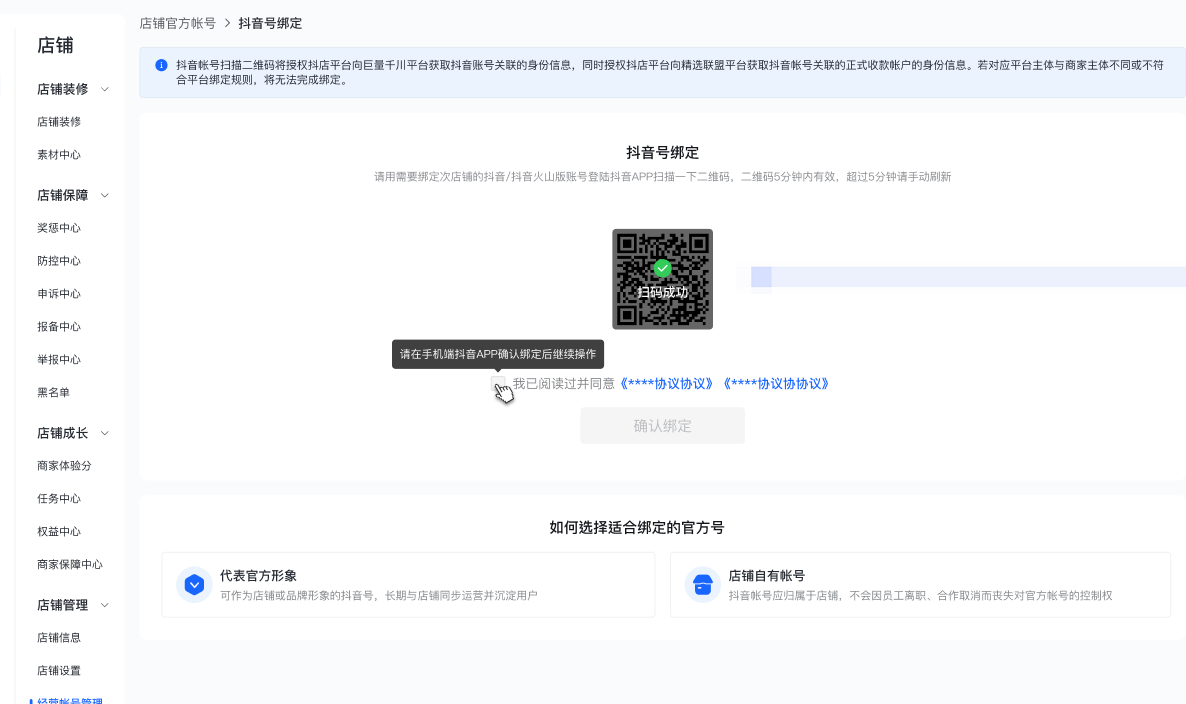Open 黑名单 in the sidebar
The width and height of the screenshot is (1186, 704).
pyautogui.click(x=53, y=393)
